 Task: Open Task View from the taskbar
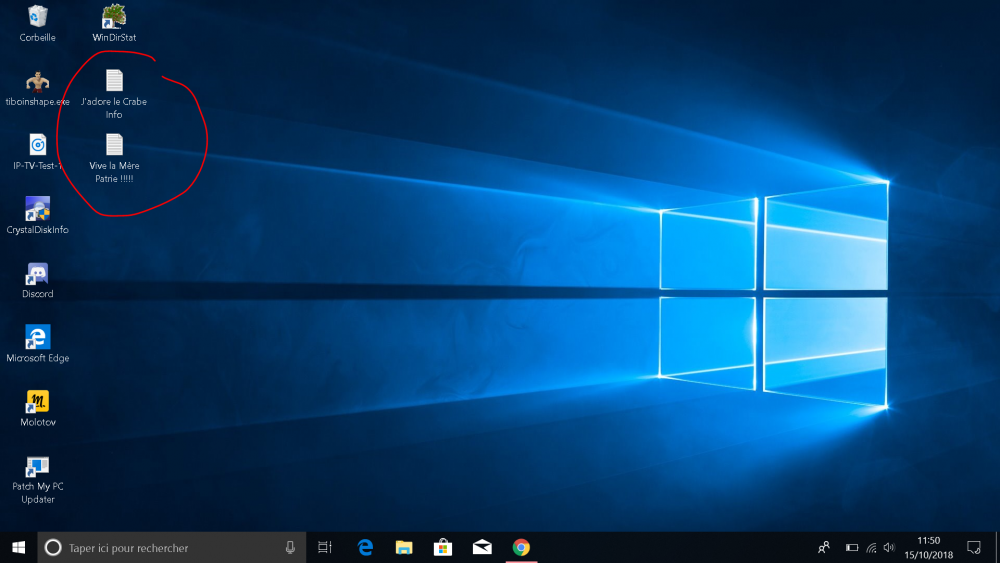[x=324, y=547]
